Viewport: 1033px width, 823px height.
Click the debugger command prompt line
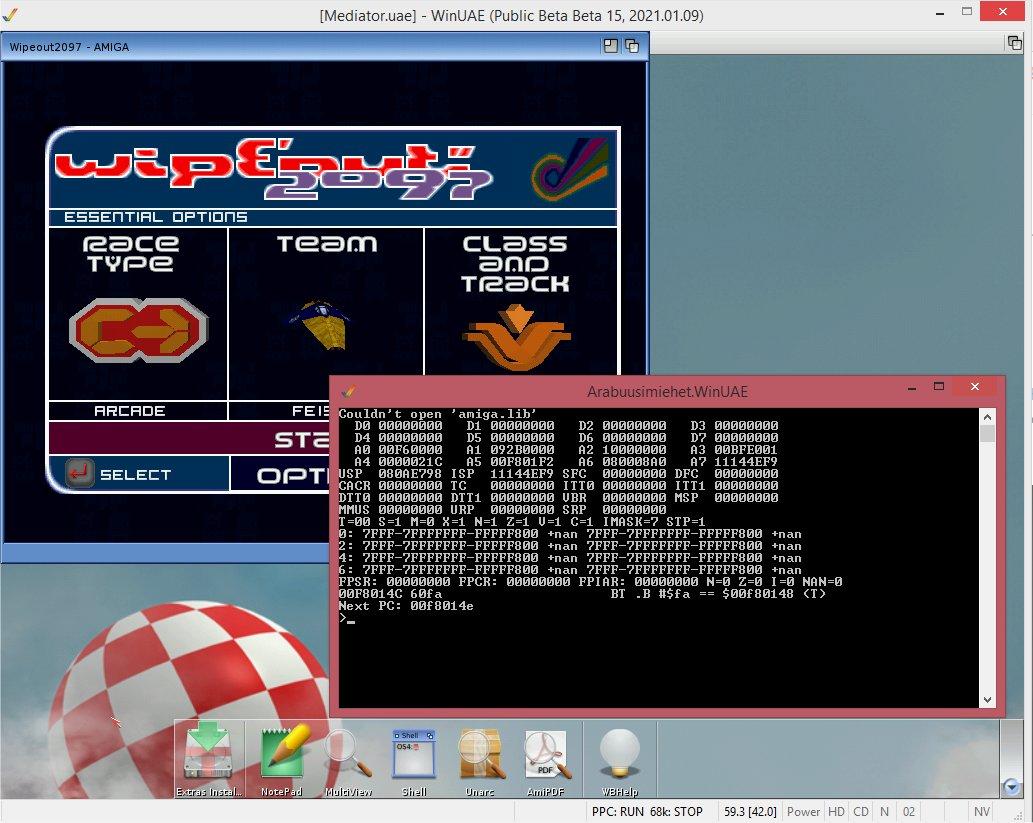click(x=347, y=618)
